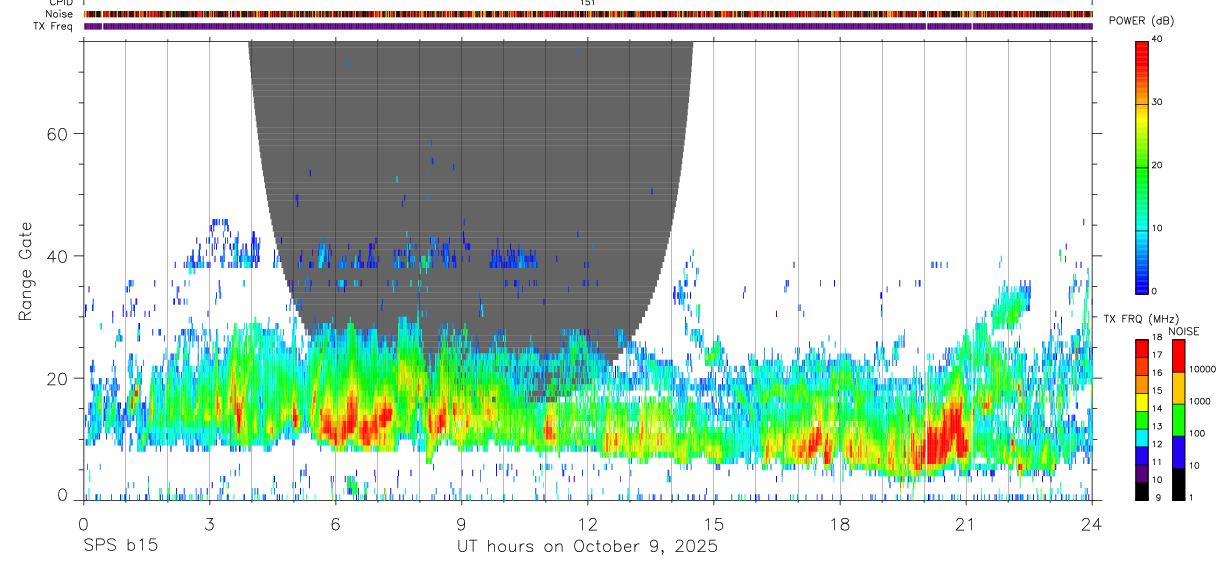Viewport: 1228px width, 567px height.
Task: Click the purple TX Freq strip at top
Action: 588,26
